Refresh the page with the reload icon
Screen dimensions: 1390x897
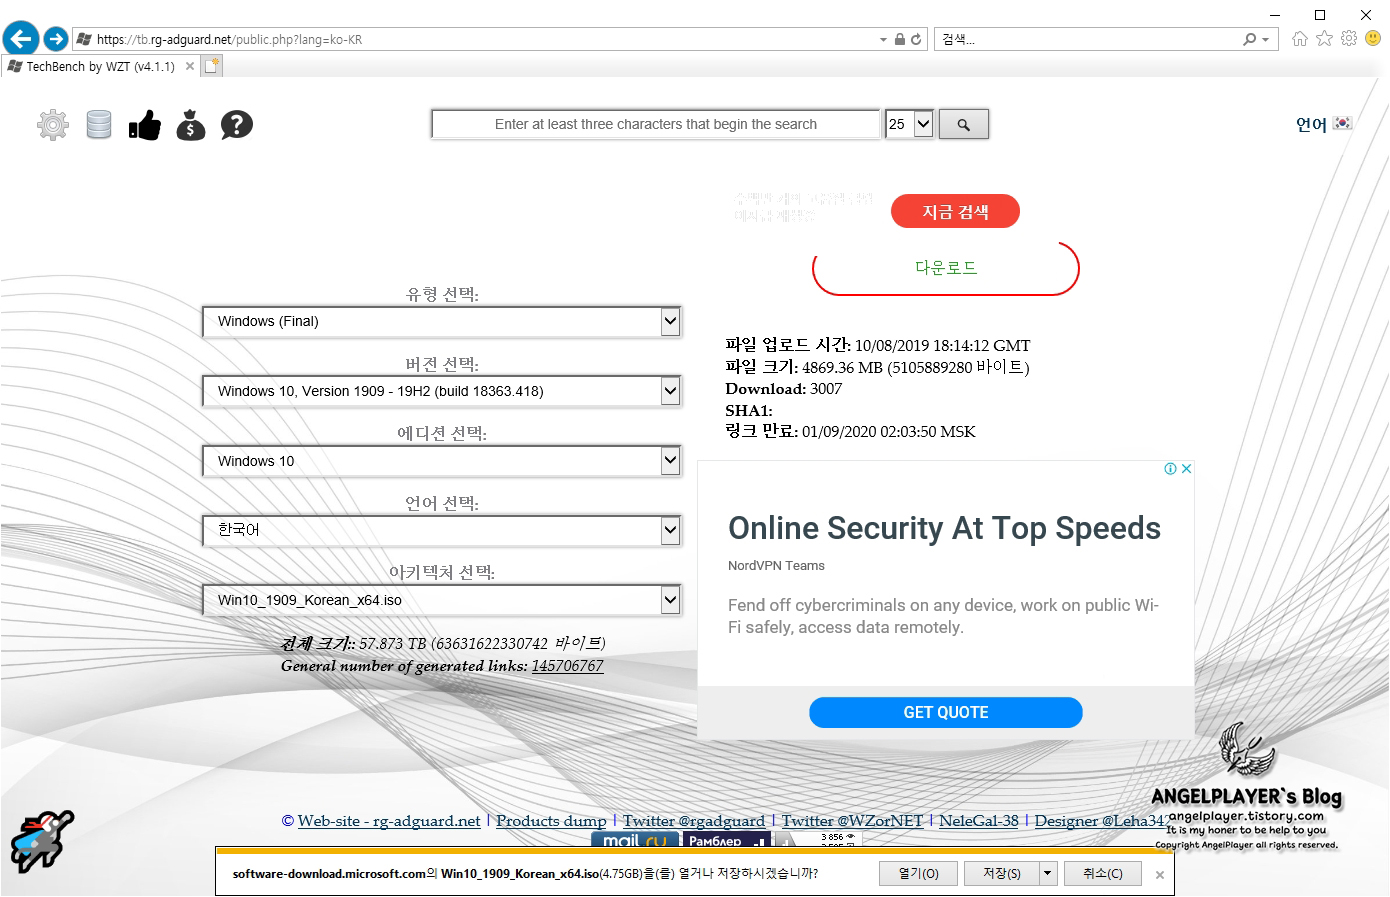click(915, 40)
